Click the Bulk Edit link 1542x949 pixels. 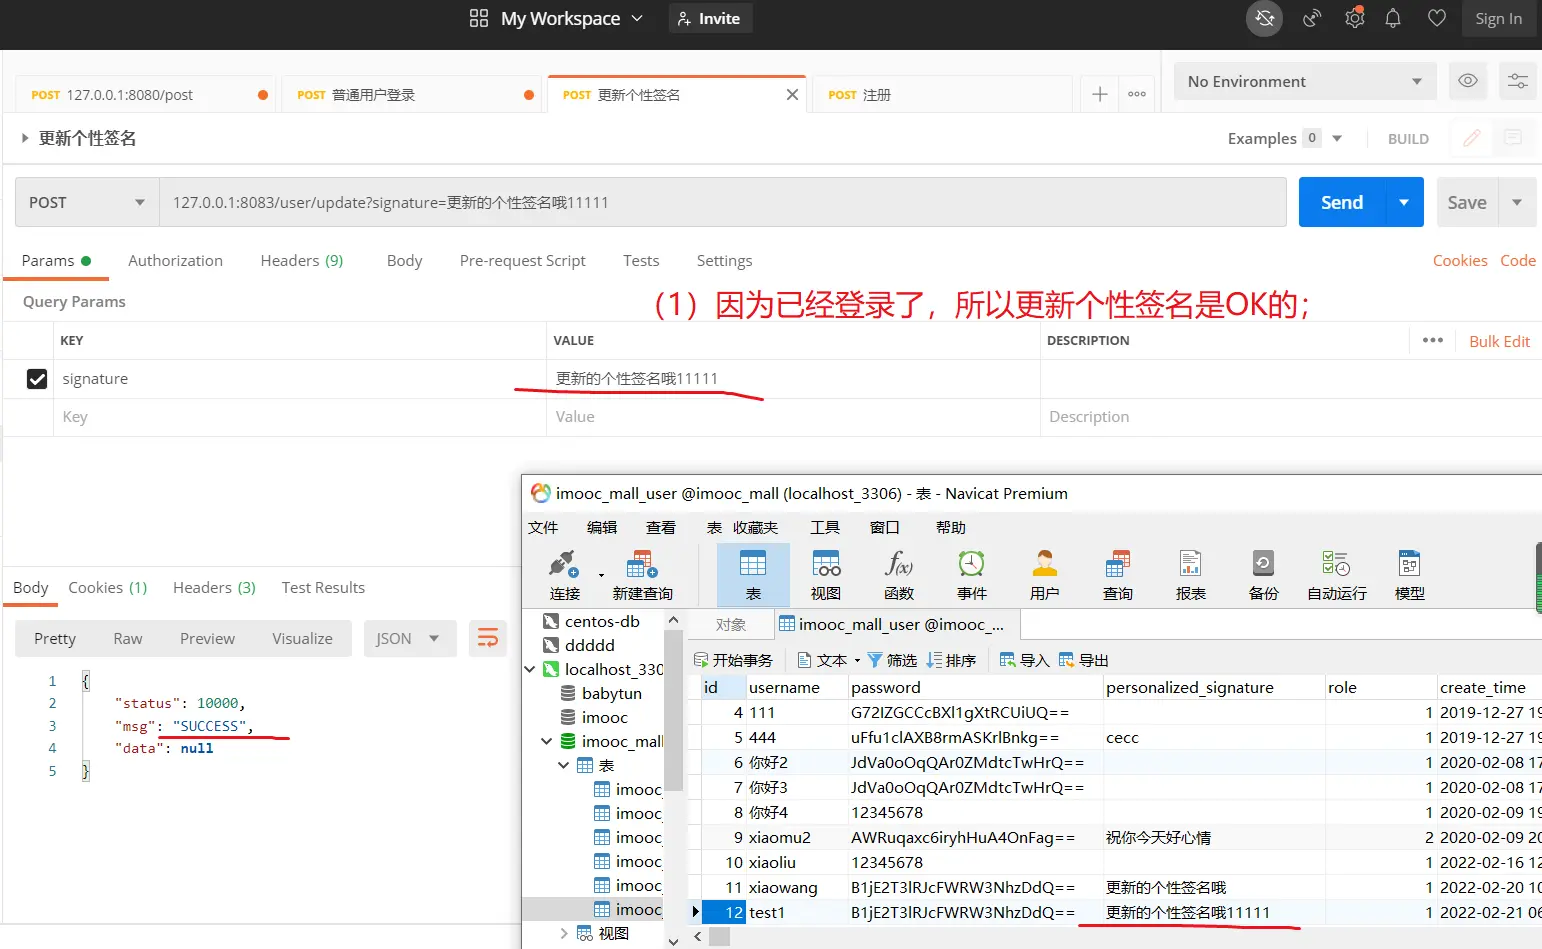[1498, 341]
